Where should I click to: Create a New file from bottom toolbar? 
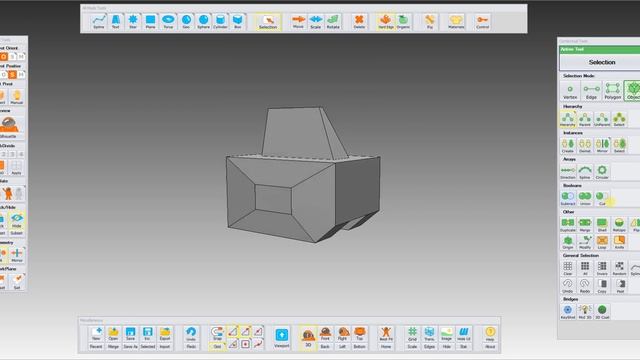click(96, 334)
